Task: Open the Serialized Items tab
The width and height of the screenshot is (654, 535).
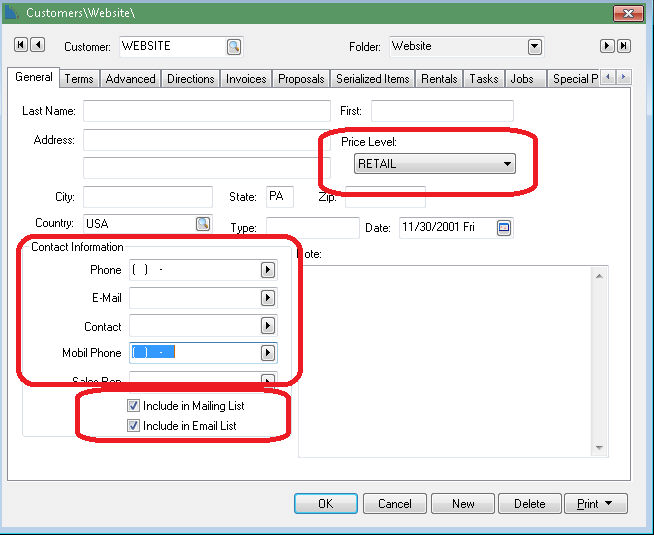Action: [372, 79]
